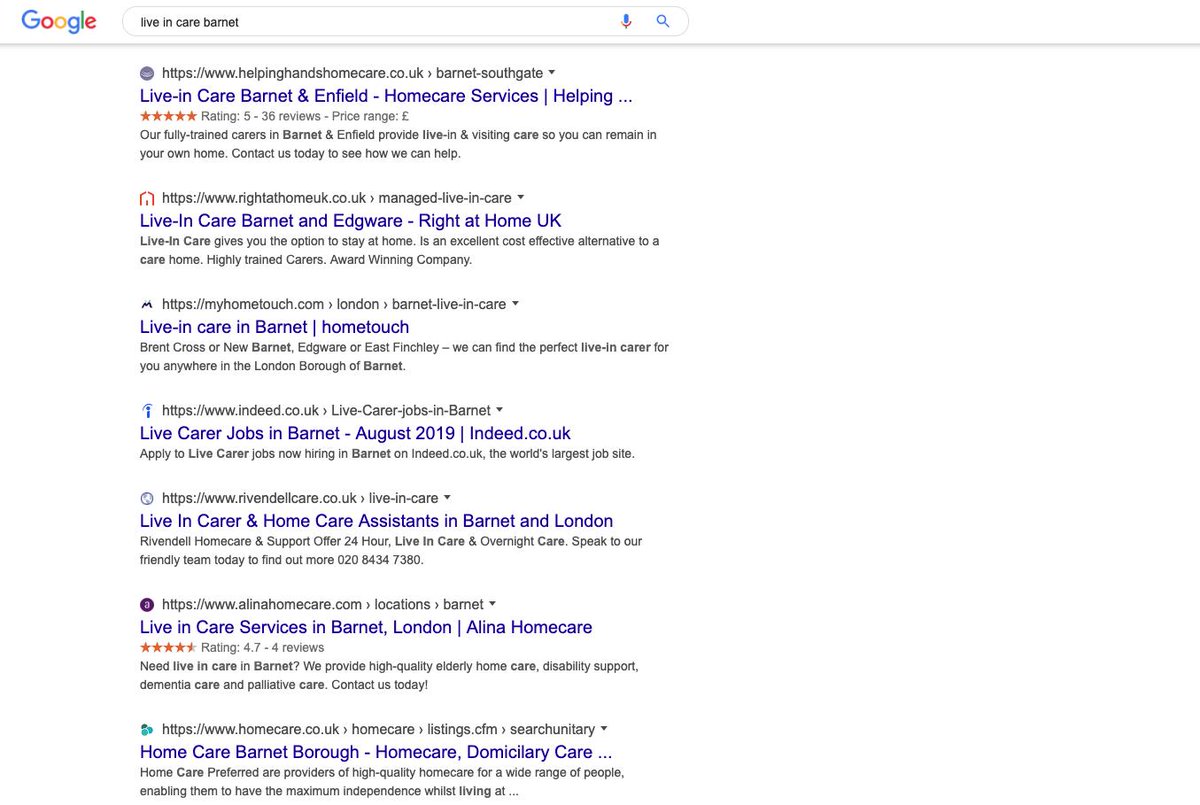Screen dimensions: 1200x805
Task: Expand dropdown arrow next to alinahomecare.com URL
Action: click(x=492, y=604)
